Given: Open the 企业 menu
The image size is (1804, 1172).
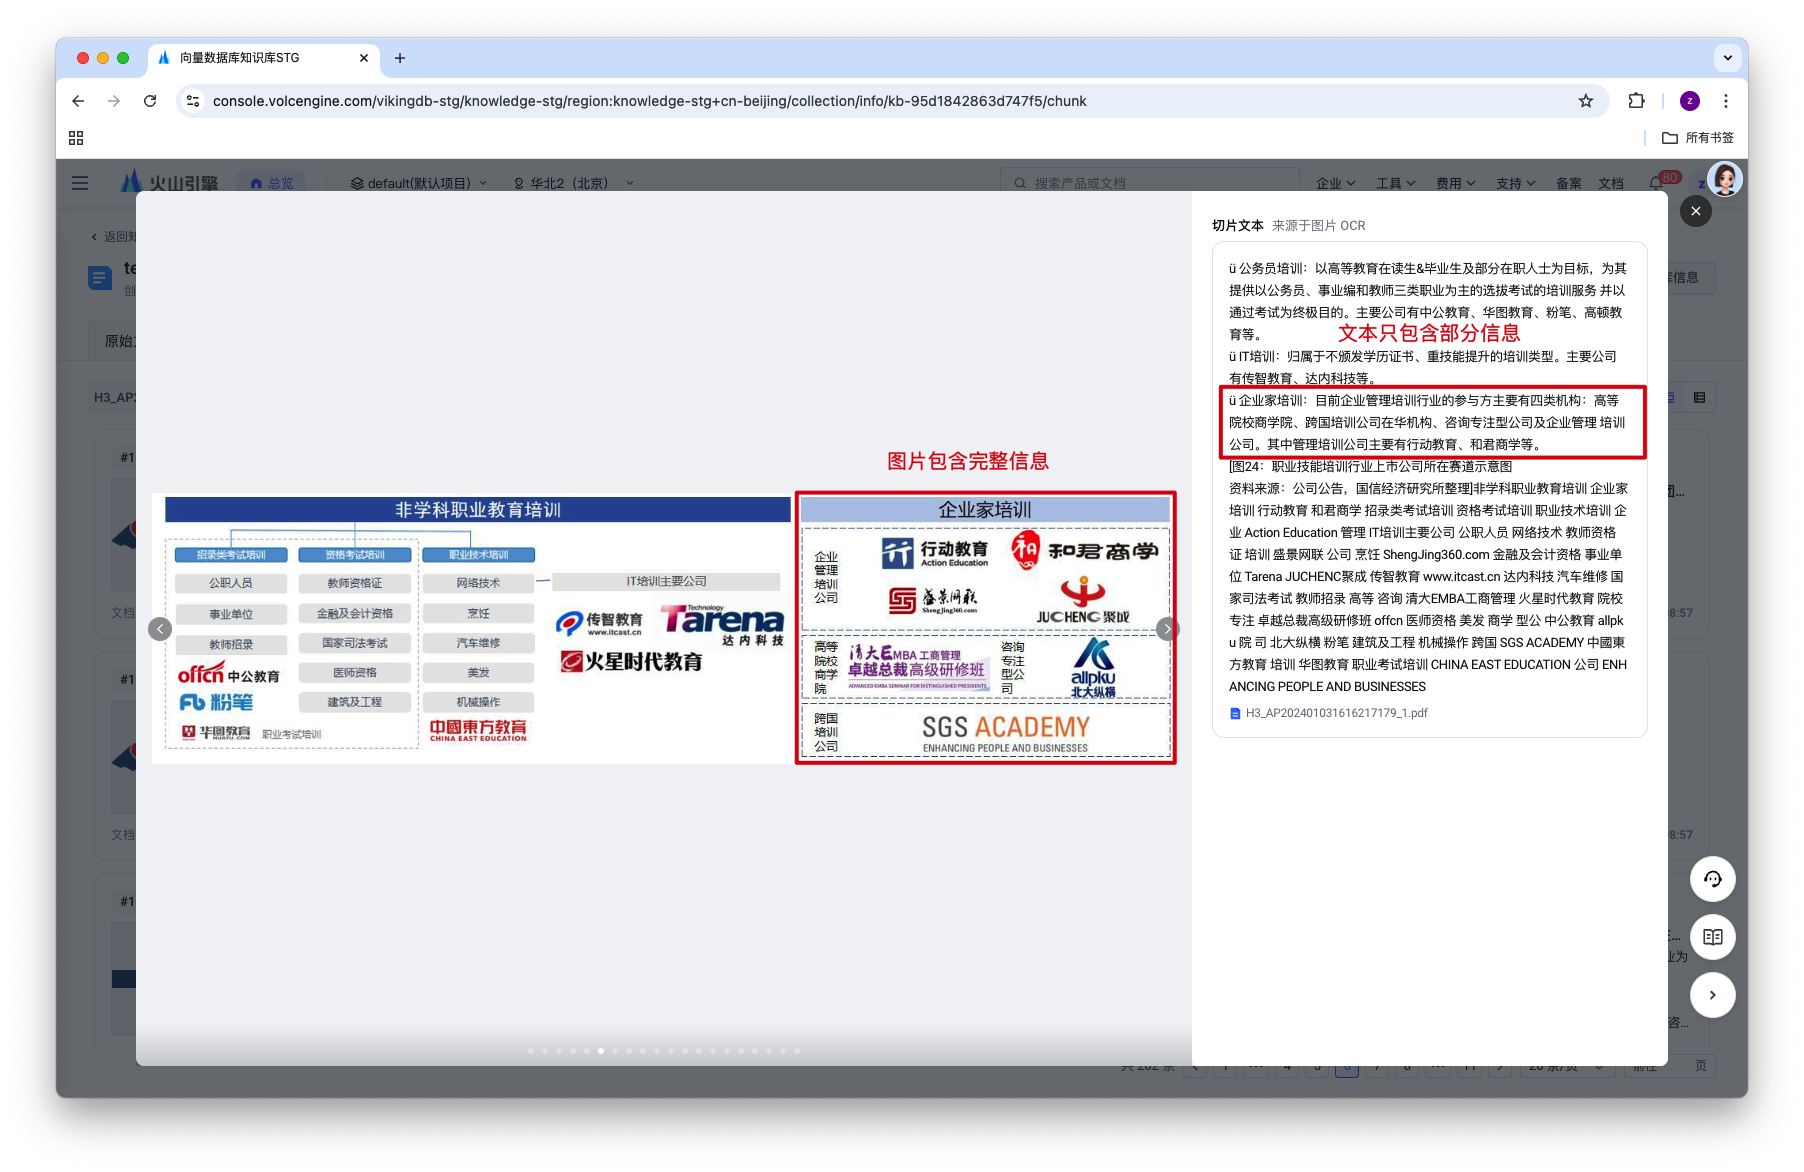Looking at the screenshot, I should (1335, 183).
